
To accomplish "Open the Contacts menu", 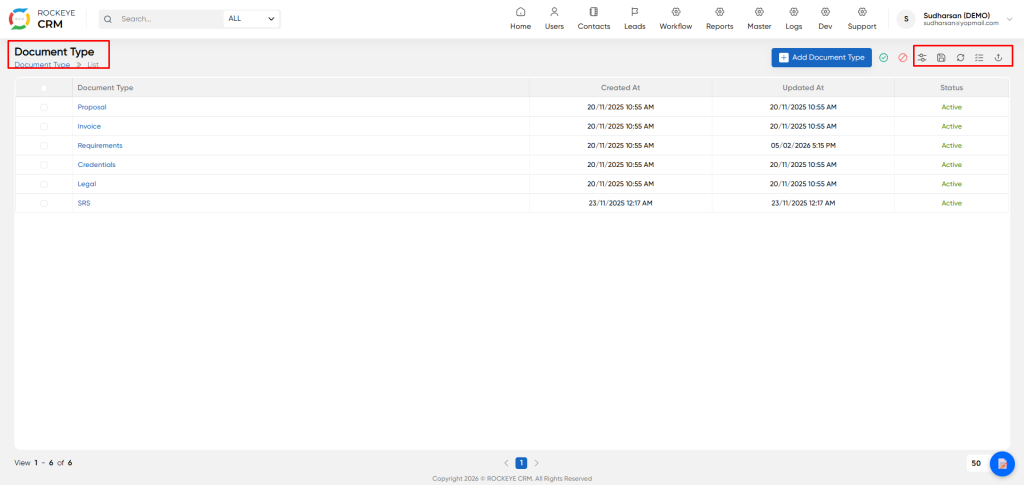I will [x=594, y=19].
